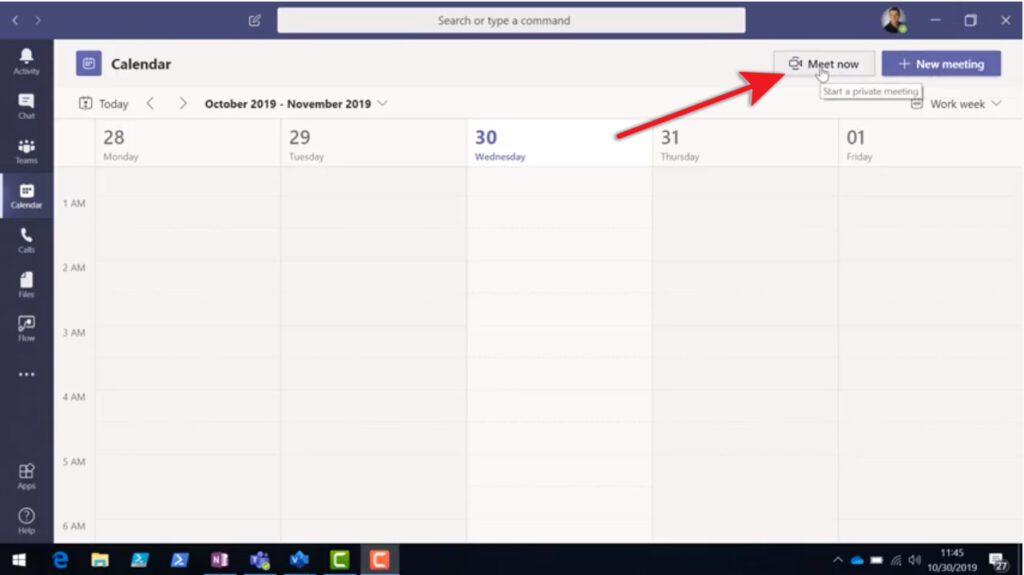Click the Calendar page title icon

tap(89, 64)
